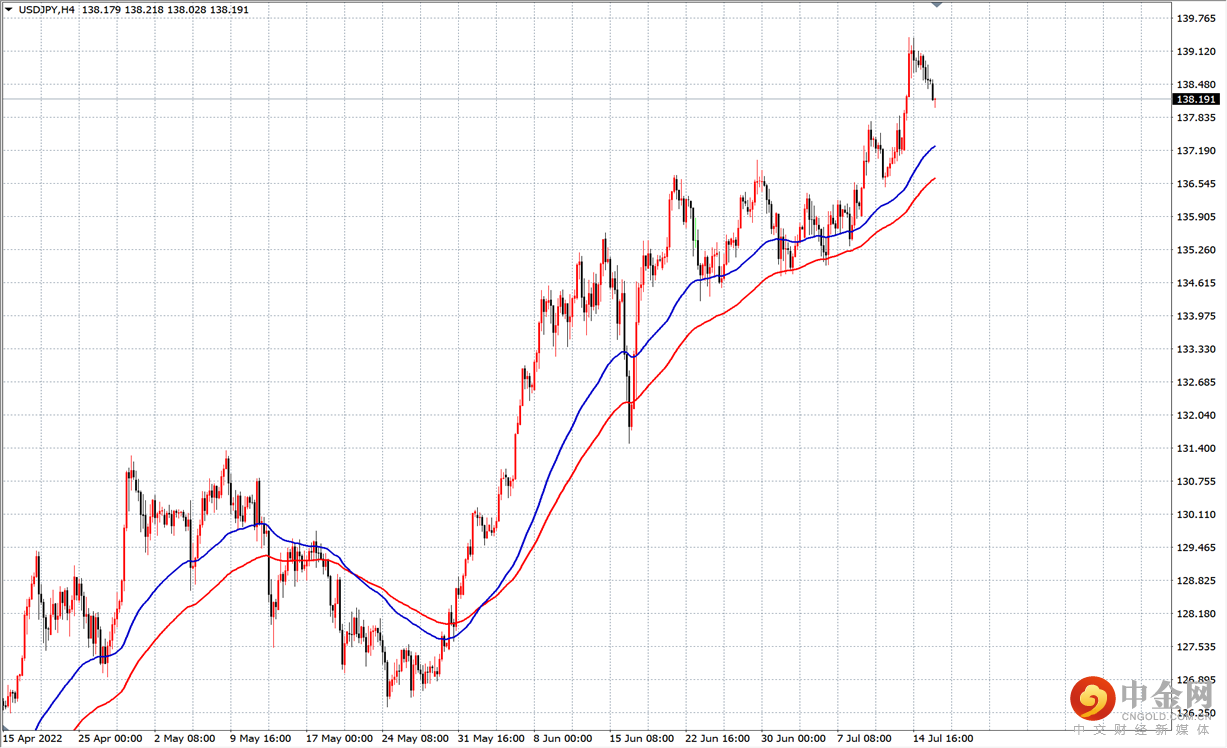Click the 25 Apr 00:00 time label
This screenshot has height=748, width=1227.
click(x=109, y=738)
